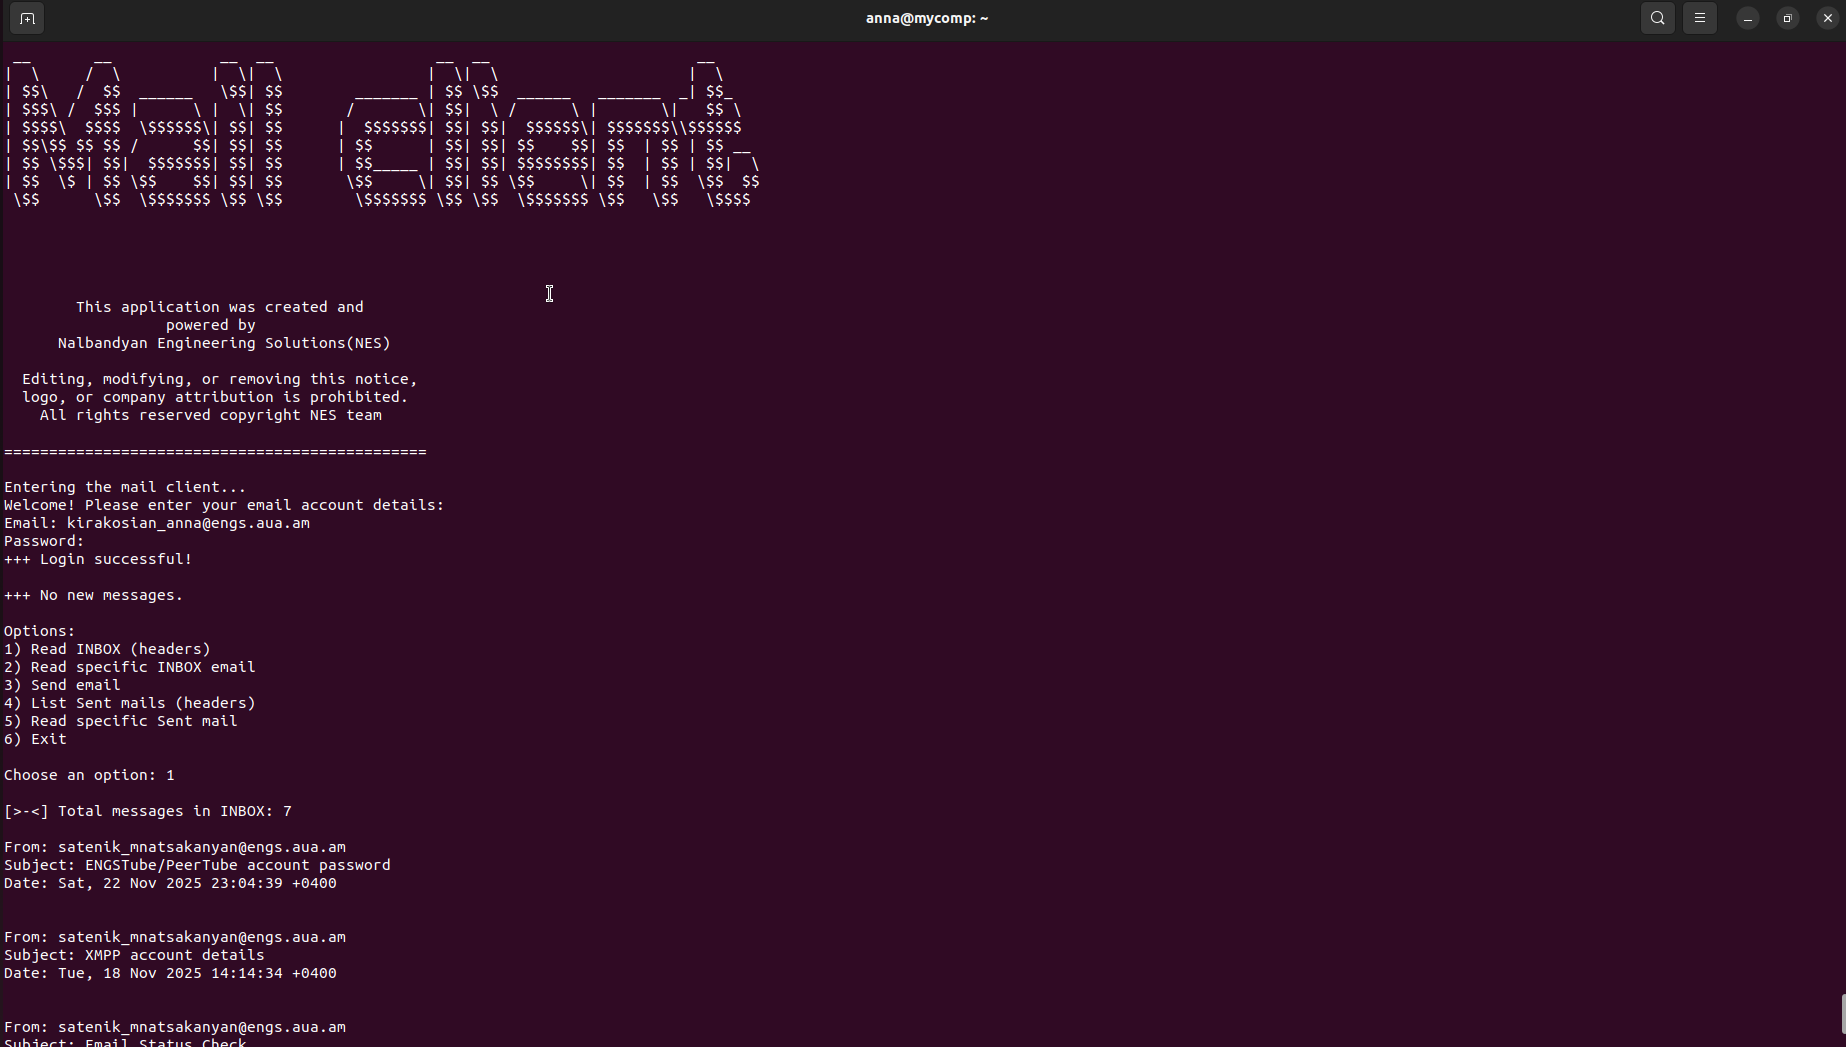Click the 'Email: kirakosian_anna@engs.aua.am' line
The height and width of the screenshot is (1047, 1846).
[x=157, y=524]
